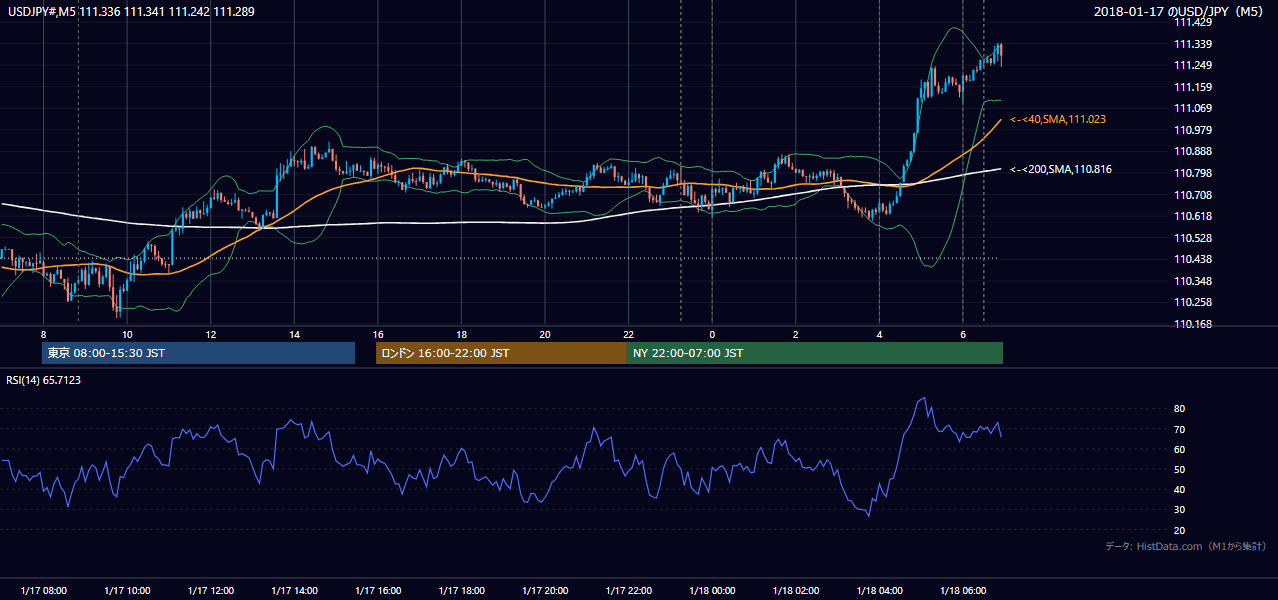This screenshot has height=600, width=1278.
Task: Click price axis value 111.159
Action: coord(1193,87)
